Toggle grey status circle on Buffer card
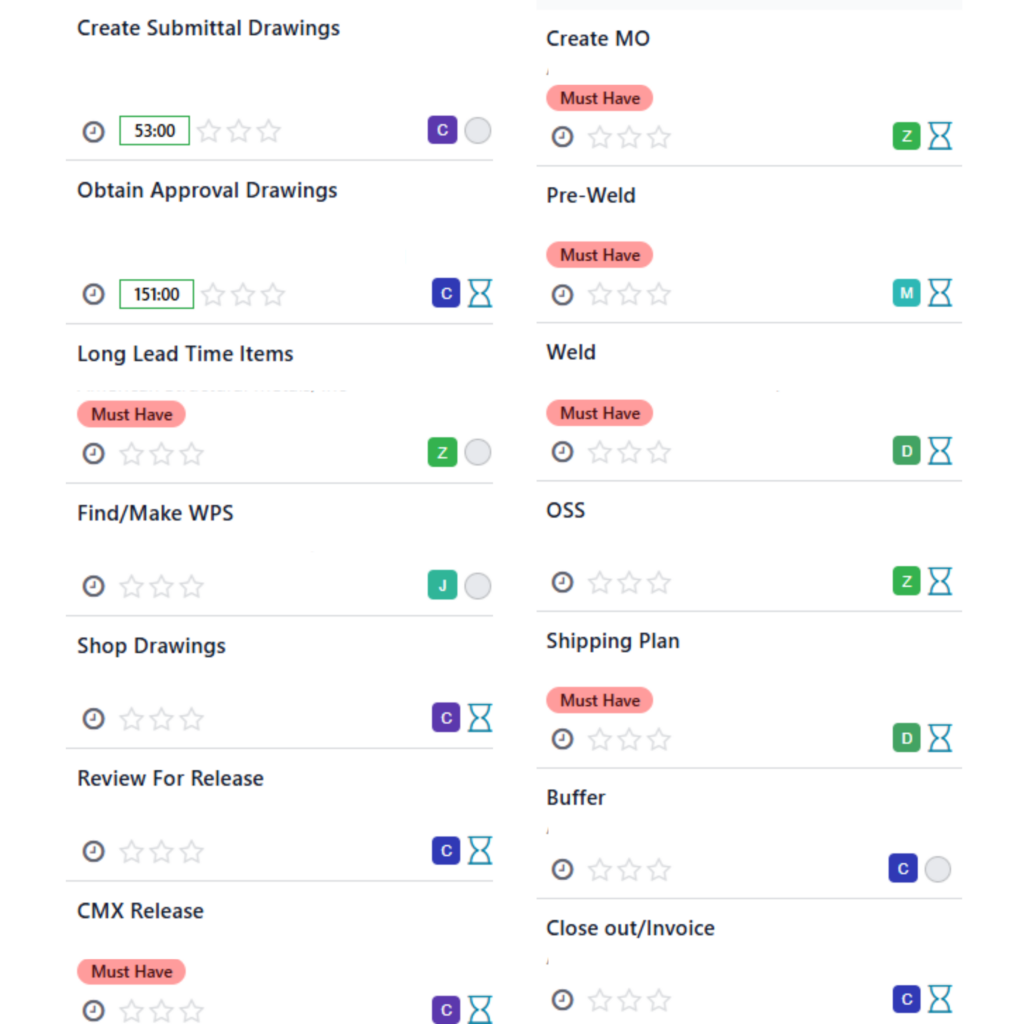Image resolution: width=1024 pixels, height=1024 pixels. point(938,869)
